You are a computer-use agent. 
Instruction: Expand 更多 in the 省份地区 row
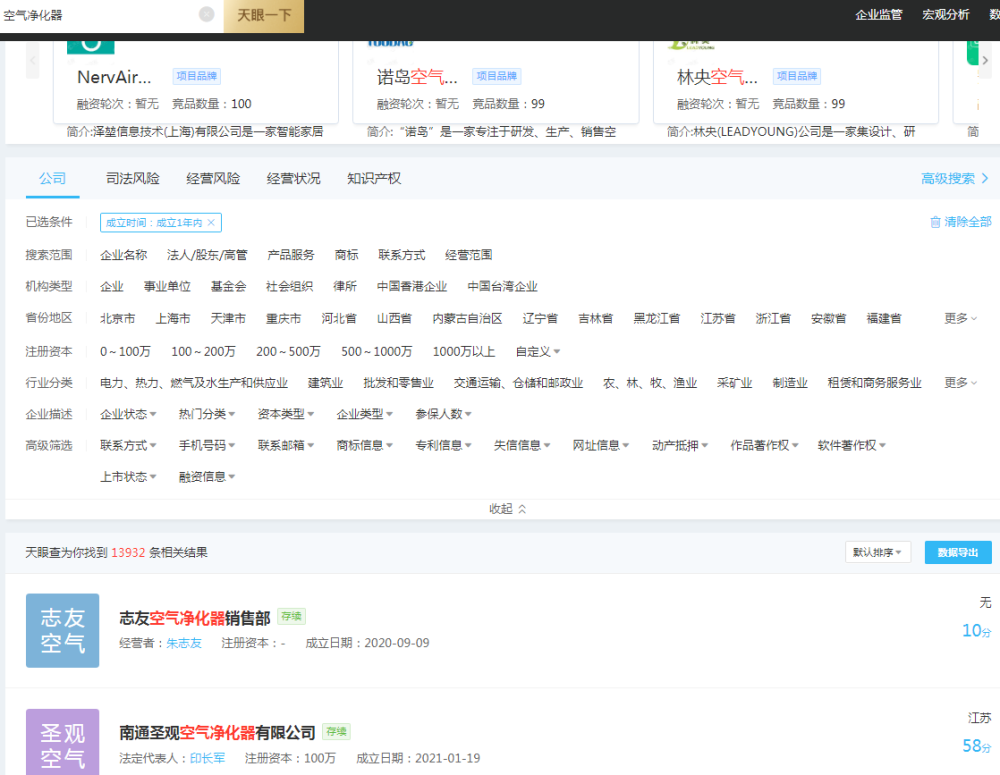point(960,318)
